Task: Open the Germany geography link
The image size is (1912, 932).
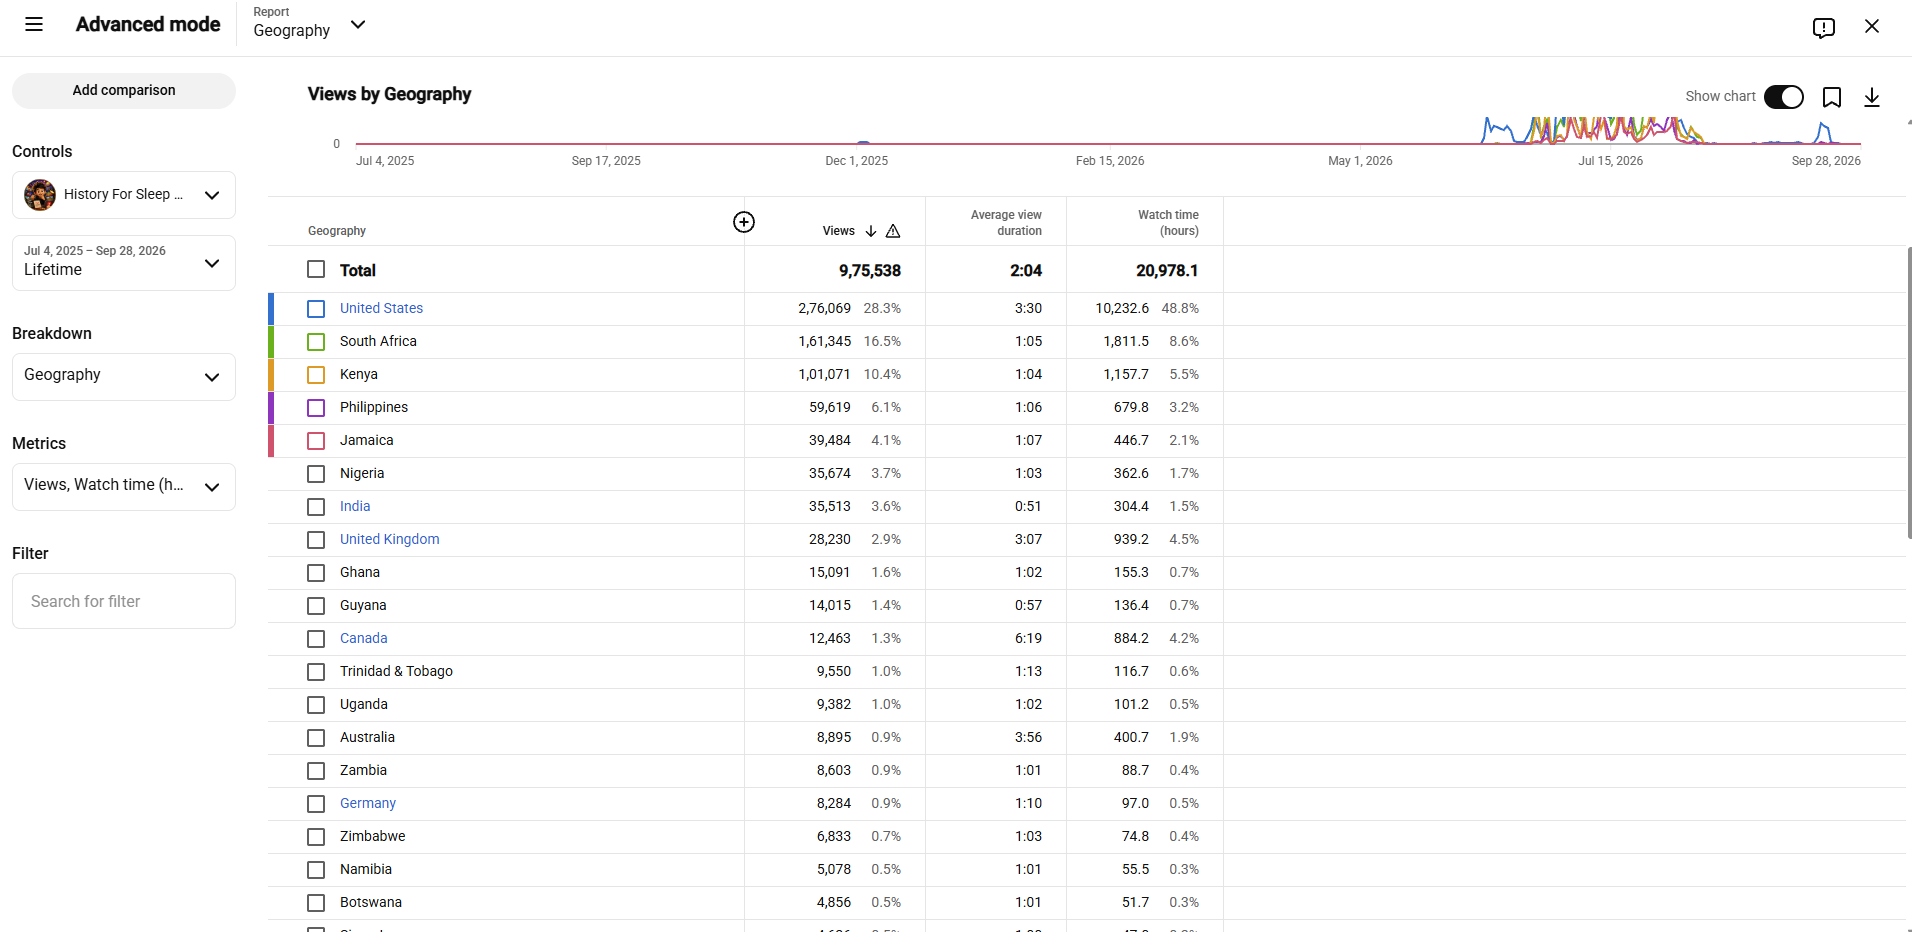Action: coord(368,803)
